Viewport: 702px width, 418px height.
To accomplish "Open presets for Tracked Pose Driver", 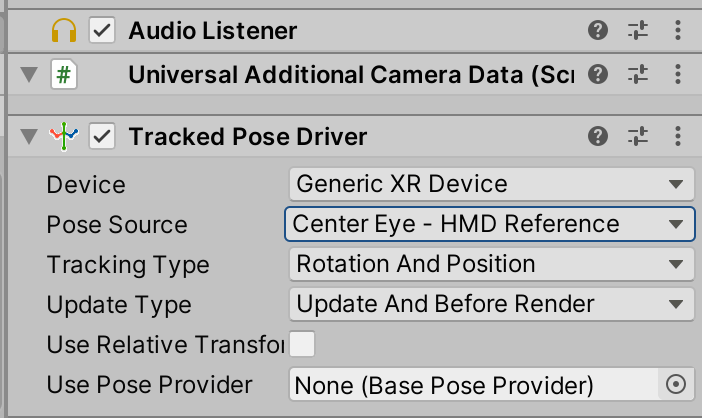I will click(x=638, y=136).
